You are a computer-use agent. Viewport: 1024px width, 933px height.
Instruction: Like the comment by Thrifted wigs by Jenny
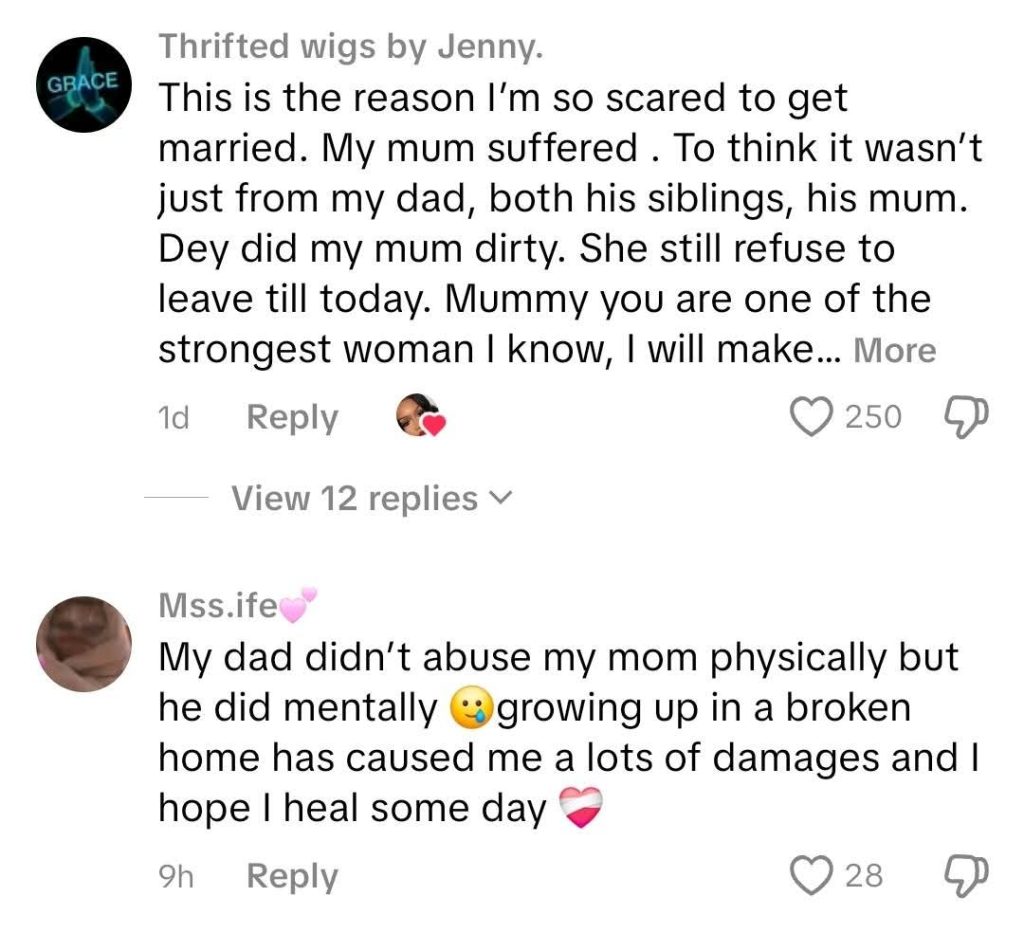814,416
